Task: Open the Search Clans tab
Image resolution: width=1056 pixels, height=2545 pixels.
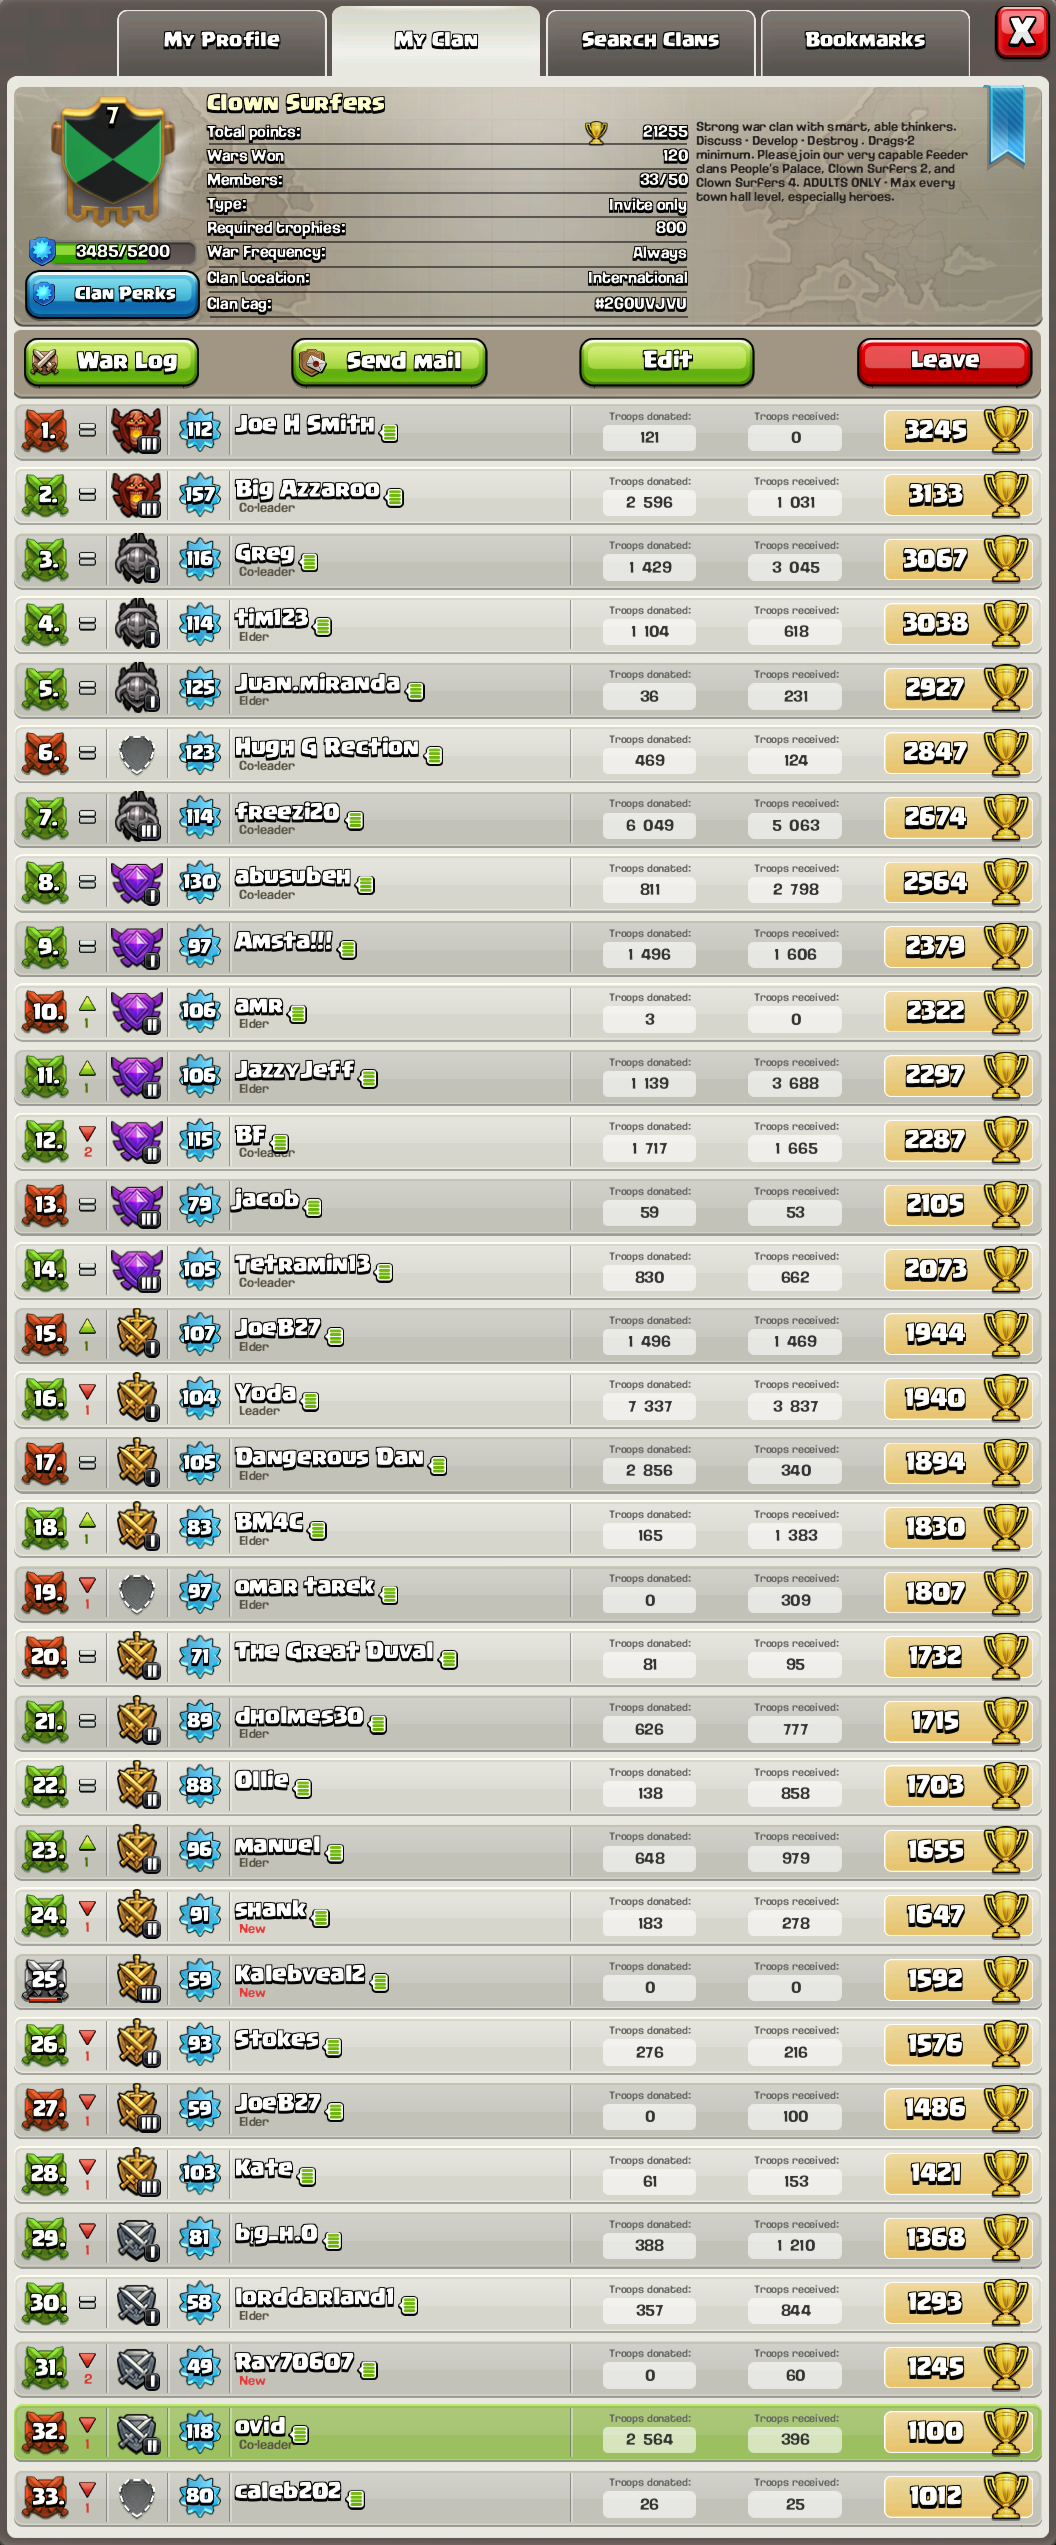Action: [650, 41]
